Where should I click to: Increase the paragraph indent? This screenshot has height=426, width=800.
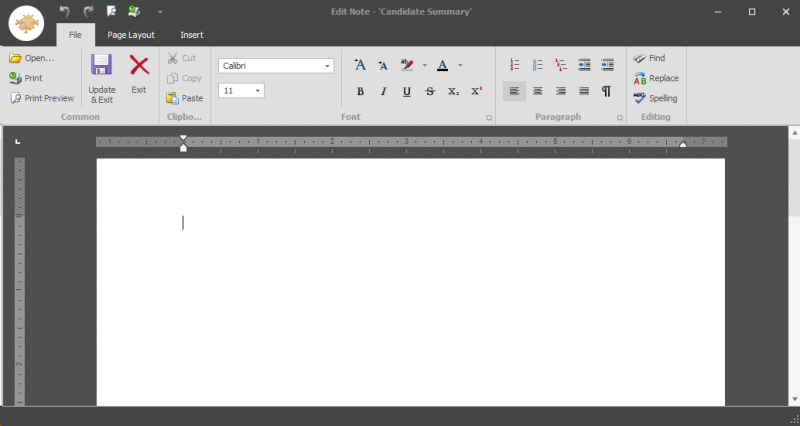pos(607,65)
